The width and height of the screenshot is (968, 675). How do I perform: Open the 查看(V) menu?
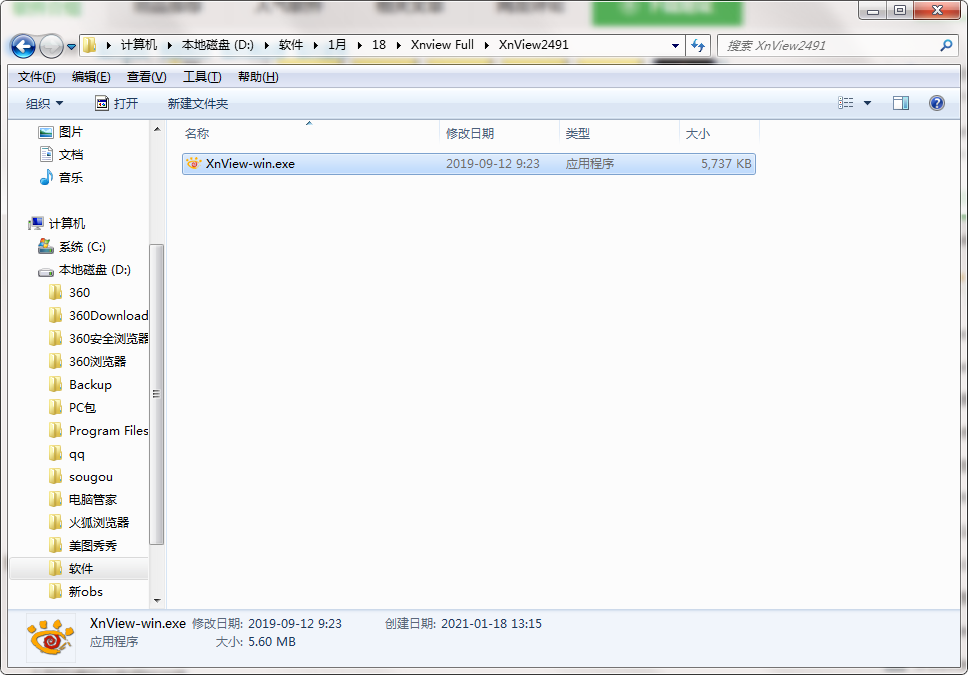click(146, 77)
